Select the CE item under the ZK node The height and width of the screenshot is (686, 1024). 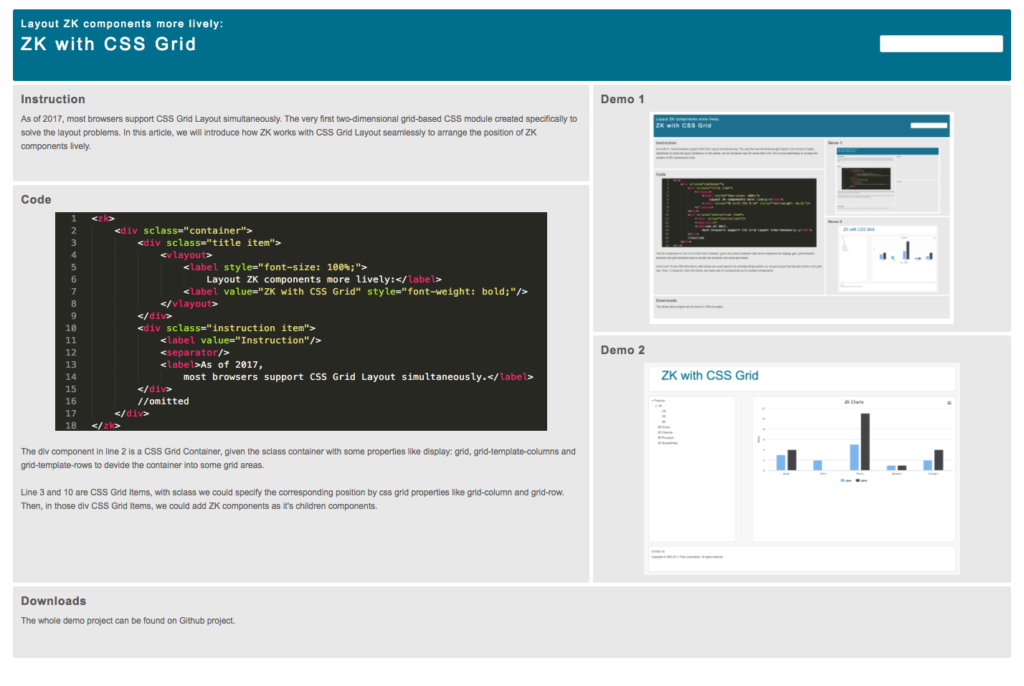pos(664,411)
